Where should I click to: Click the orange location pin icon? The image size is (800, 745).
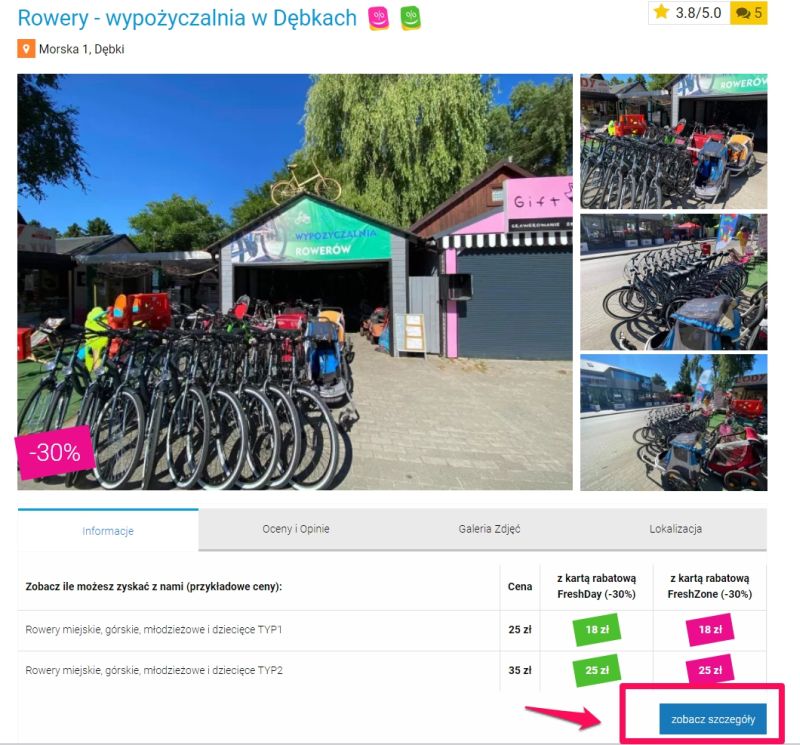tap(26, 48)
